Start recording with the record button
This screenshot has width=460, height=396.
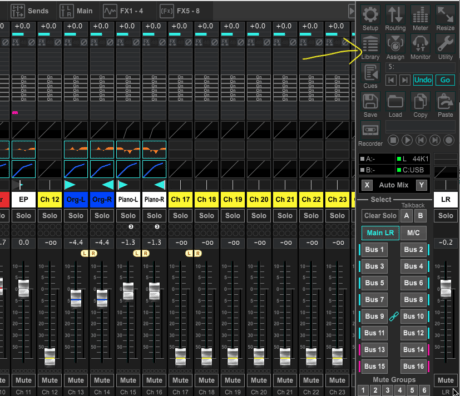click(x=449, y=140)
